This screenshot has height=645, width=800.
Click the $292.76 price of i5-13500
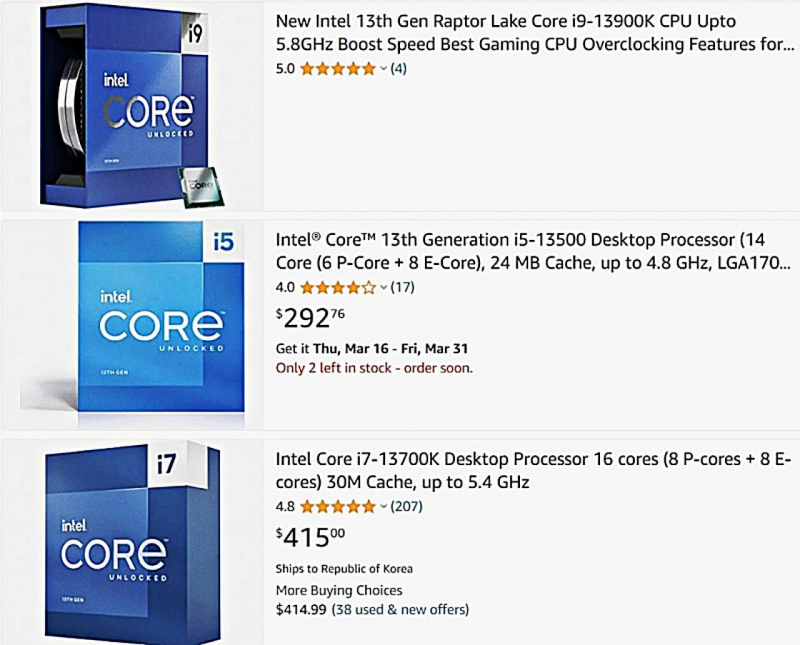(x=309, y=318)
